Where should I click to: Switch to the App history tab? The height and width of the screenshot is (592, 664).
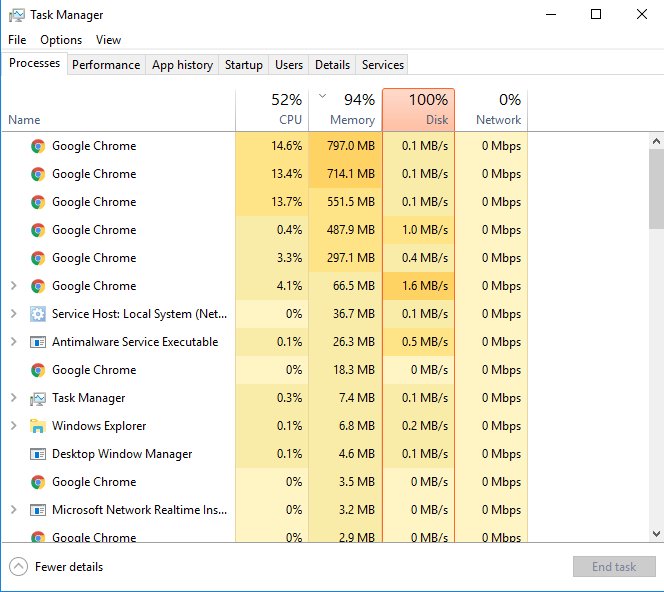[x=182, y=65]
